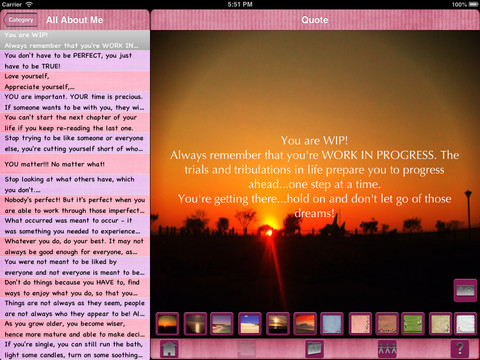The width and height of the screenshot is (480, 360).
Task: Select quote 'Stop looking at what others have'
Action: pyautogui.click(x=75, y=185)
